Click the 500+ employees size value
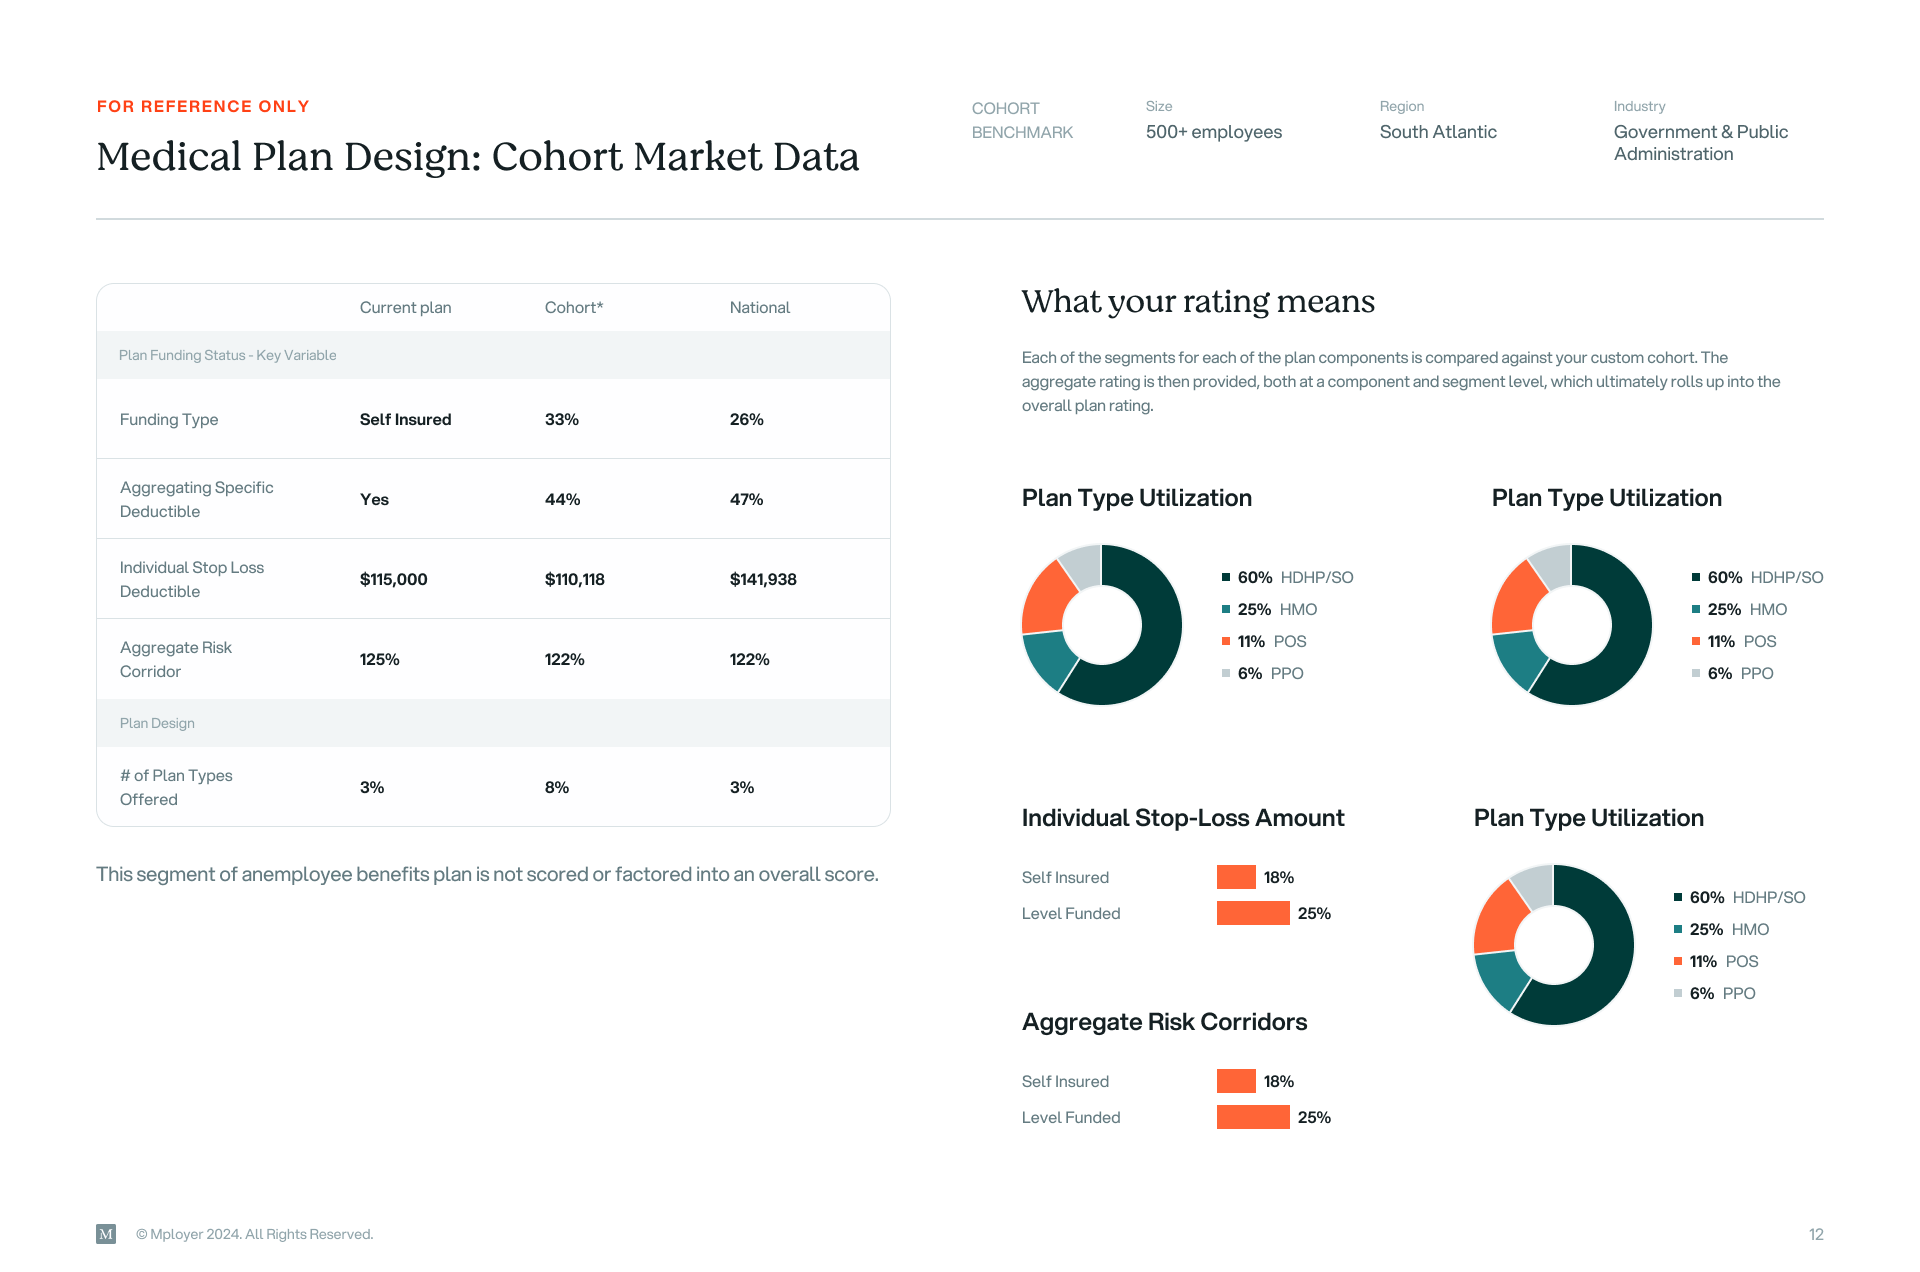 coord(1213,132)
